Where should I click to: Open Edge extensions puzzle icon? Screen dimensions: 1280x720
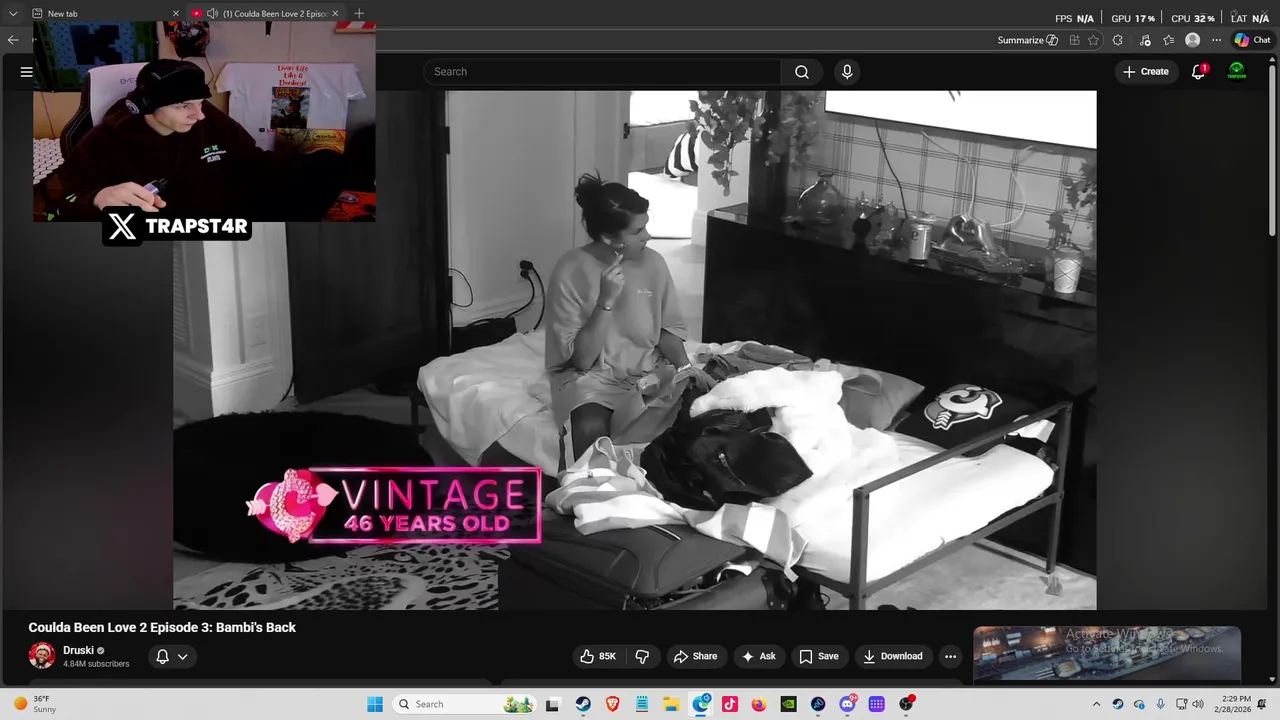click(1117, 40)
